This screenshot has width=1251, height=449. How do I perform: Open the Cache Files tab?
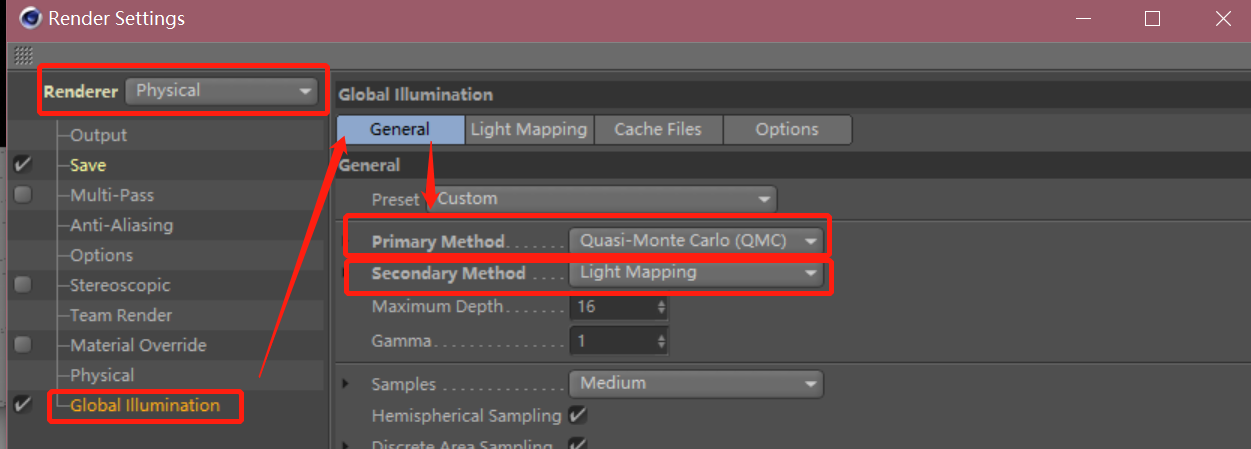(657, 129)
